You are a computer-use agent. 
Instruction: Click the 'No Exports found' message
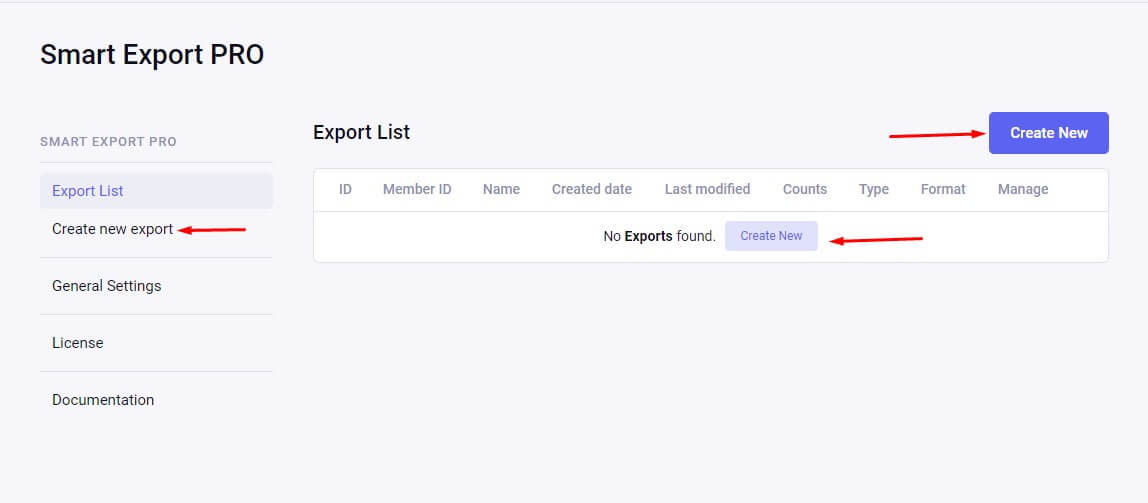[659, 237]
